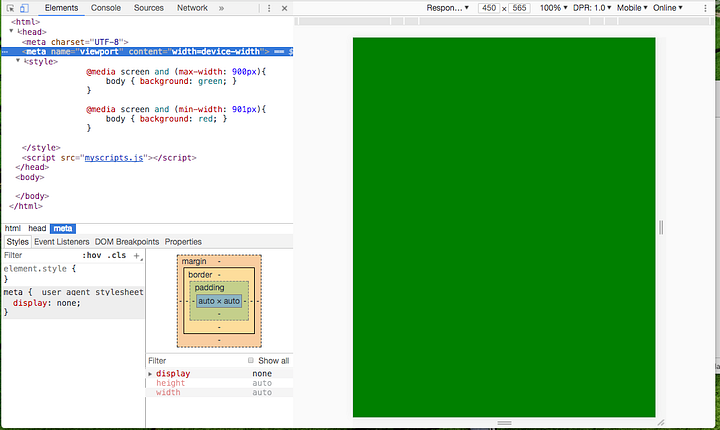This screenshot has width=720, height=430.
Task: Open the DOM Breakpoints sub-tab
Action: [x=127, y=242]
